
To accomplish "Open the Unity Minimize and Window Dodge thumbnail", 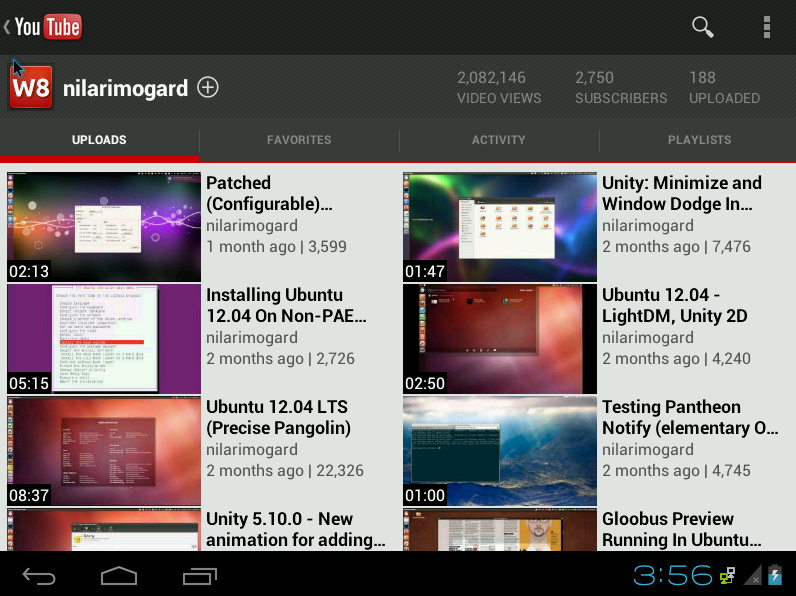I will click(500, 226).
